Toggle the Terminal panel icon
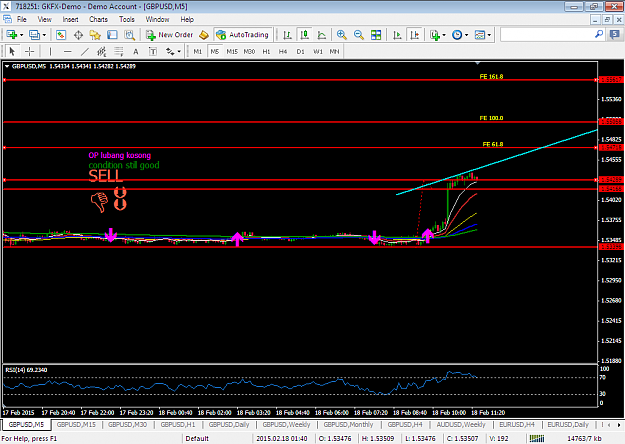 click(112, 35)
